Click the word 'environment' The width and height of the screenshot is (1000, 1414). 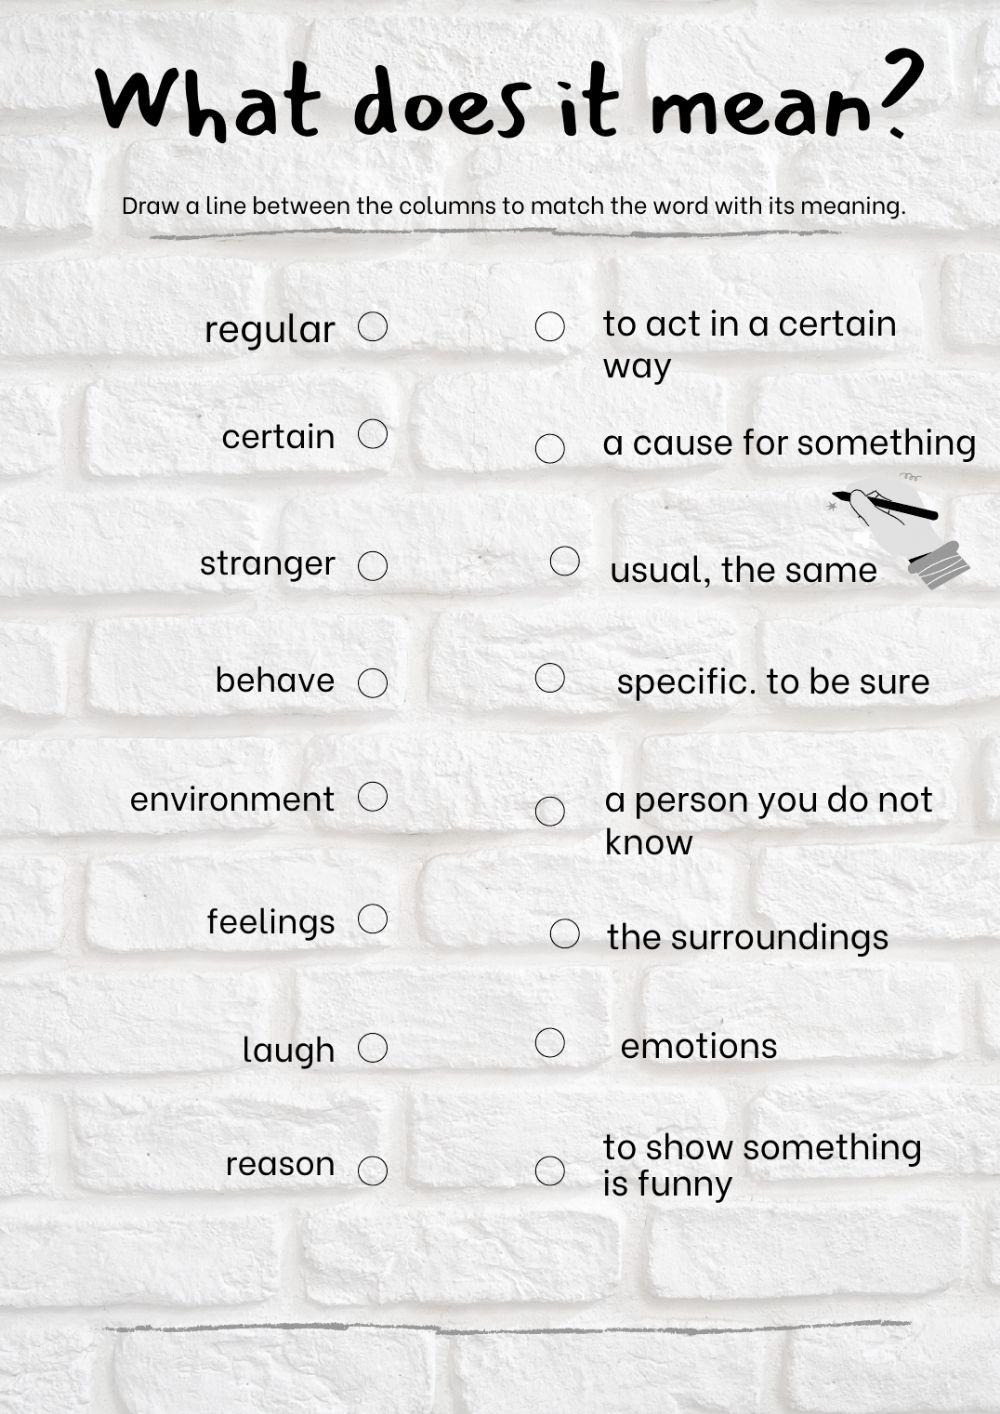(x=232, y=799)
